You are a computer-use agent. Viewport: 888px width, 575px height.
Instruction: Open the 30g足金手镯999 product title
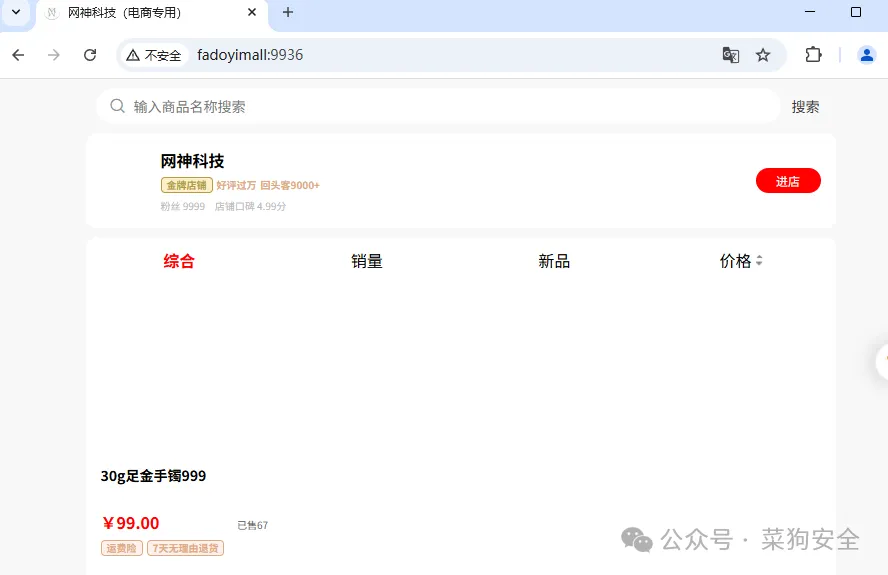coord(153,476)
